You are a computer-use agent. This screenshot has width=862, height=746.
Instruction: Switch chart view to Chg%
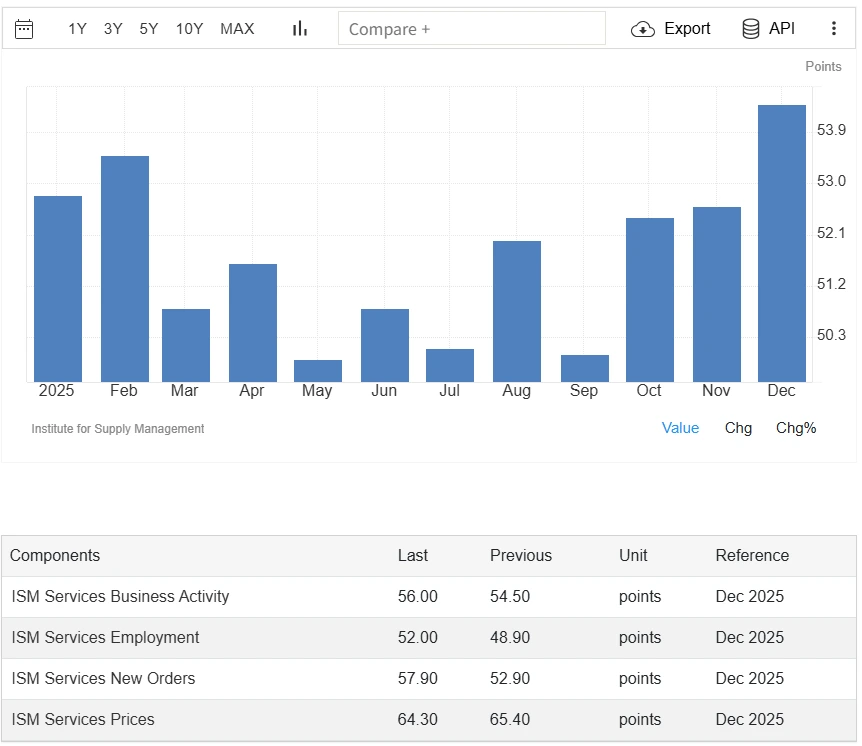[x=795, y=428]
